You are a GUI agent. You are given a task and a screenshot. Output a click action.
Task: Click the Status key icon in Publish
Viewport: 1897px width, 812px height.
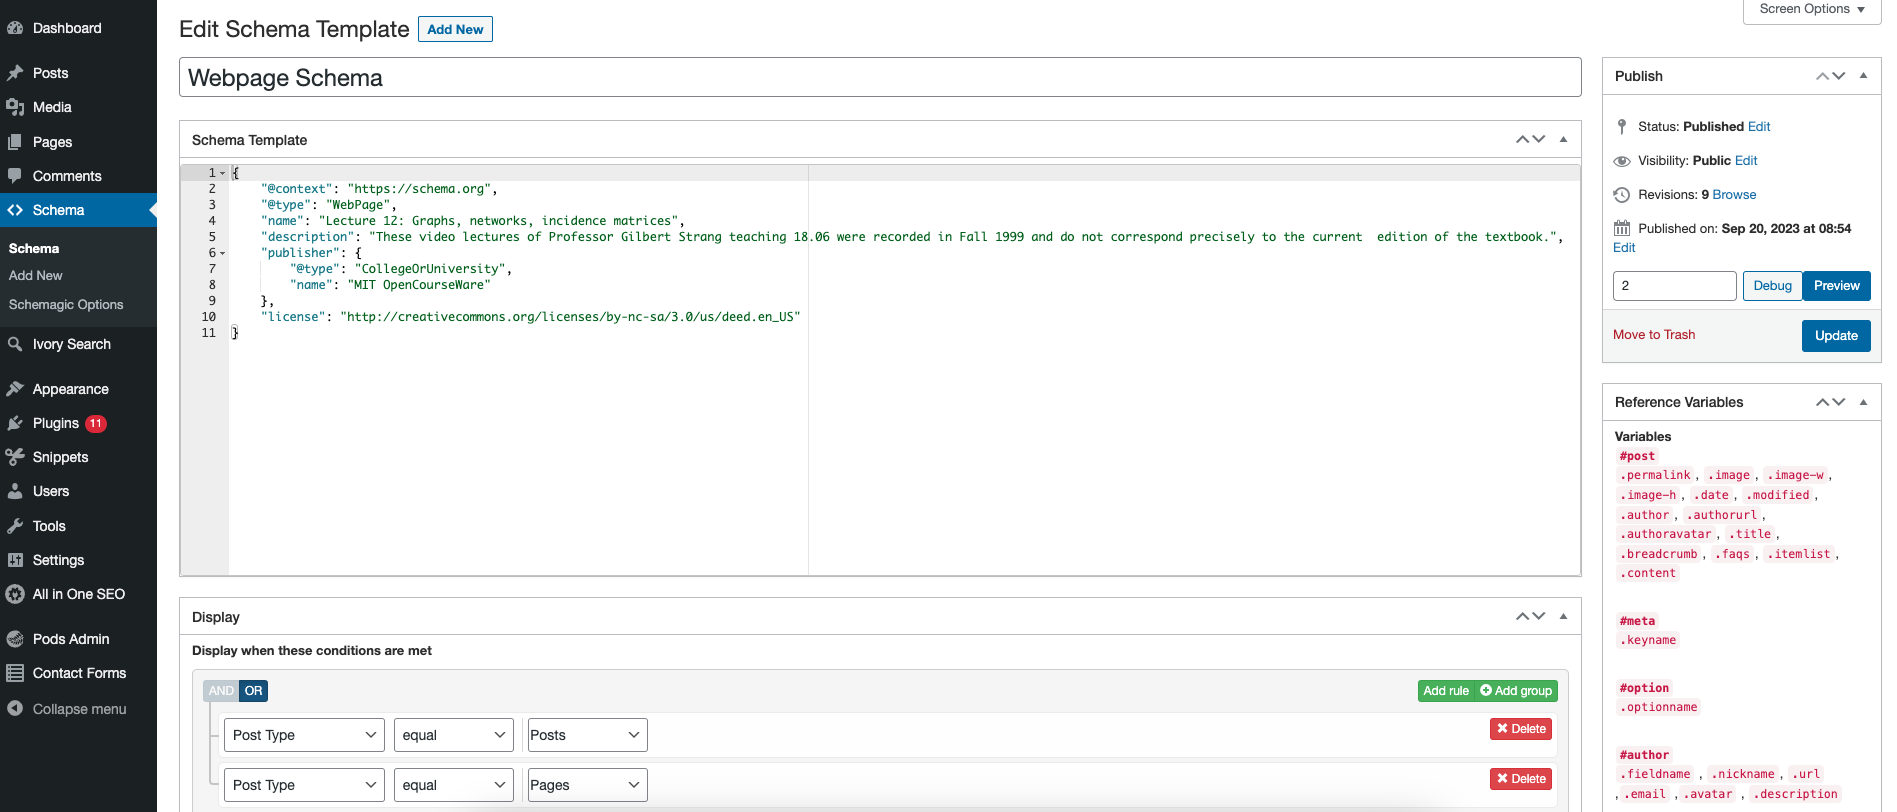1622,127
